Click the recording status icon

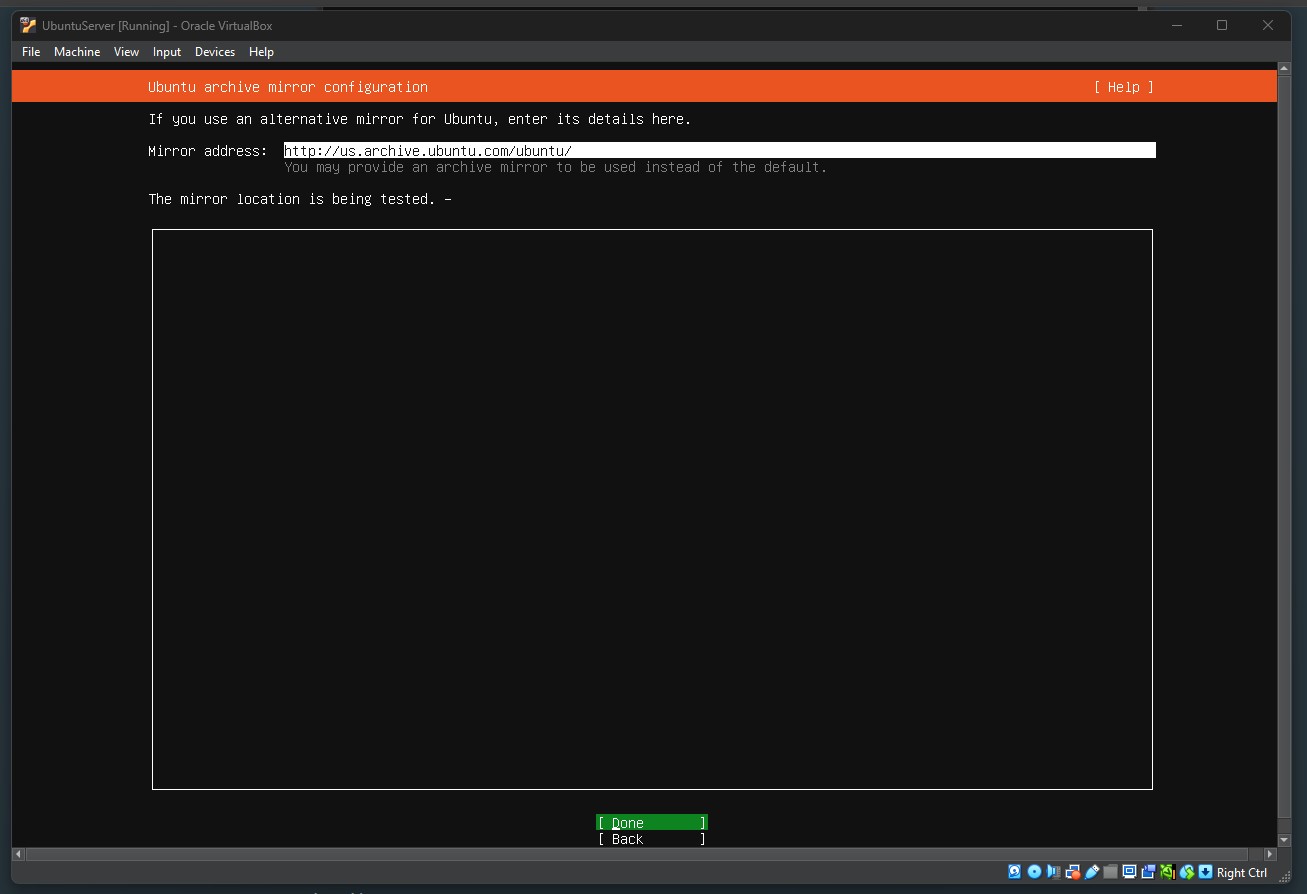[1148, 872]
